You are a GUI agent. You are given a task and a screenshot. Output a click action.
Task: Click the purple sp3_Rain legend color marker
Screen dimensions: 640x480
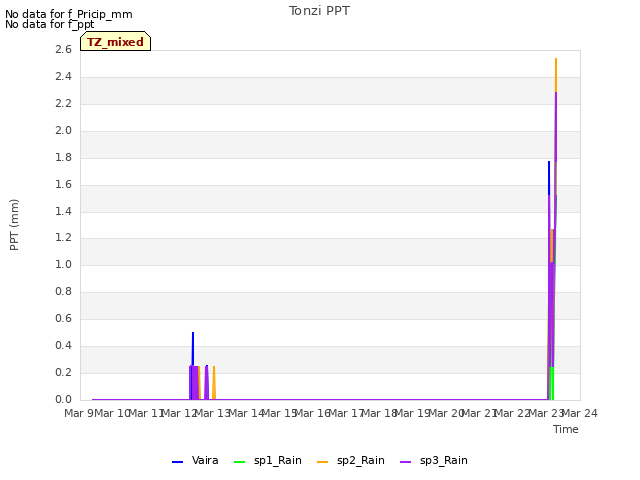(405, 462)
